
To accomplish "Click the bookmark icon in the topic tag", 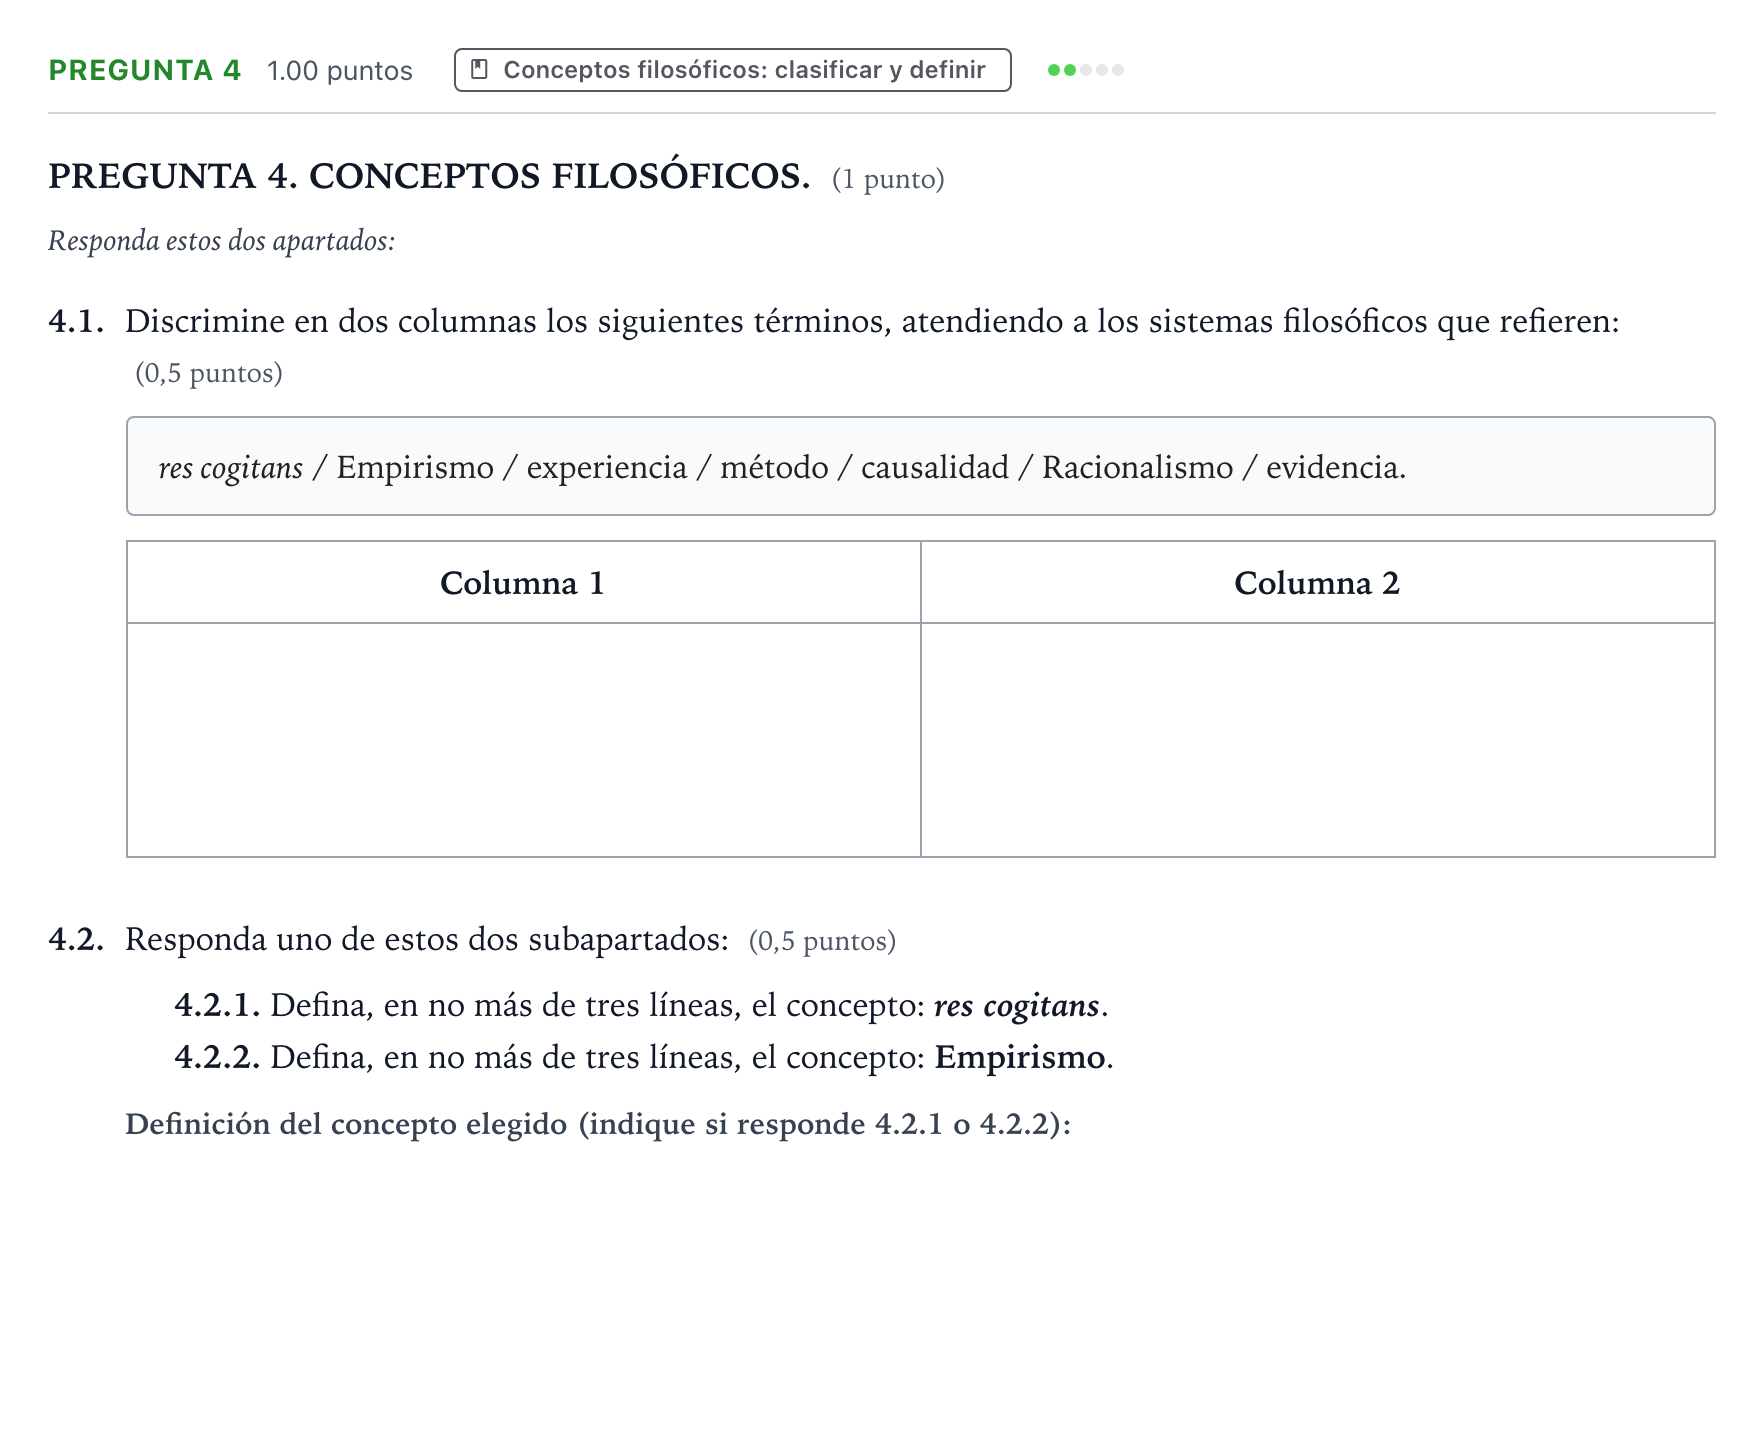I will click(479, 70).
